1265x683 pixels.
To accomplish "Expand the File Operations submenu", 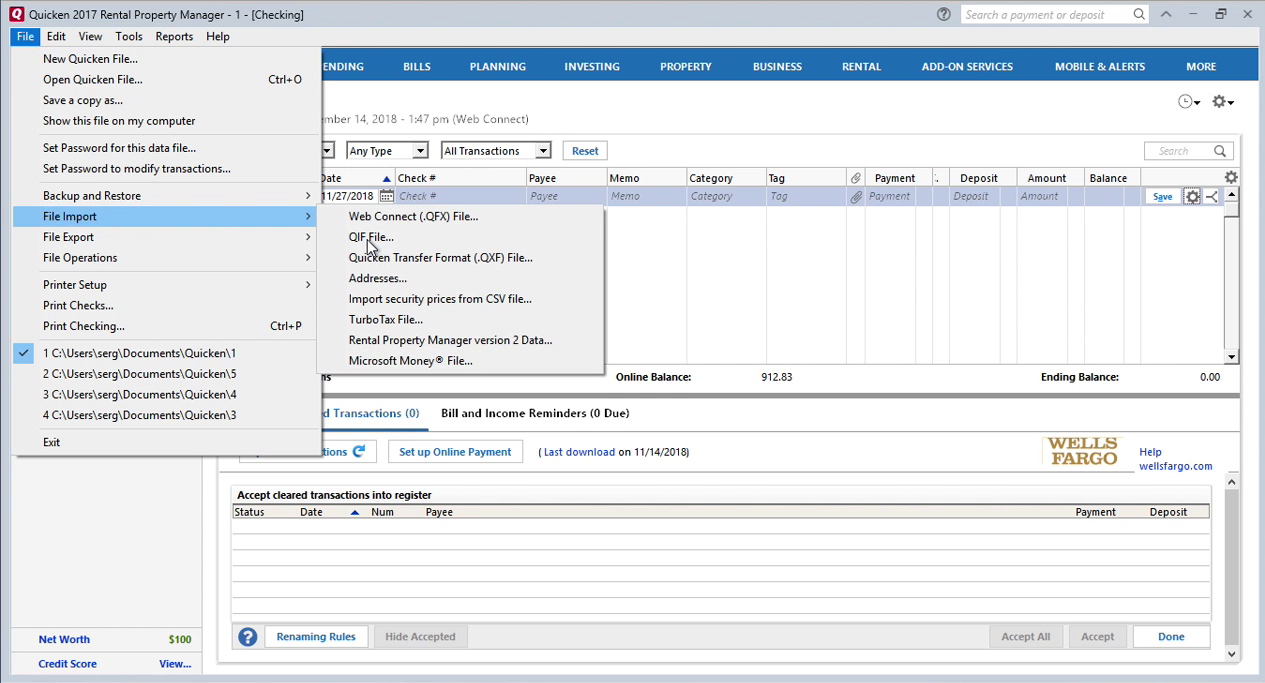I will pyautogui.click(x=166, y=258).
